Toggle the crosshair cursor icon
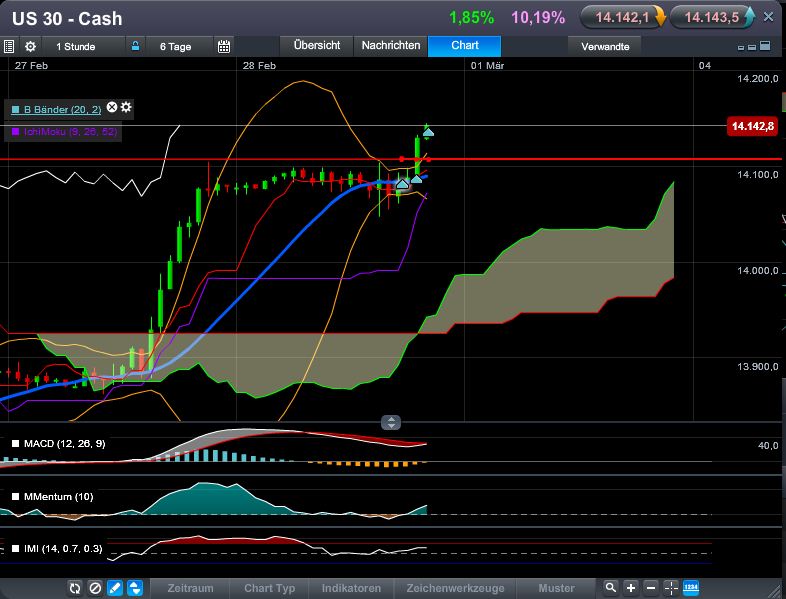Screen dimensions: 786x599 (x=671, y=587)
